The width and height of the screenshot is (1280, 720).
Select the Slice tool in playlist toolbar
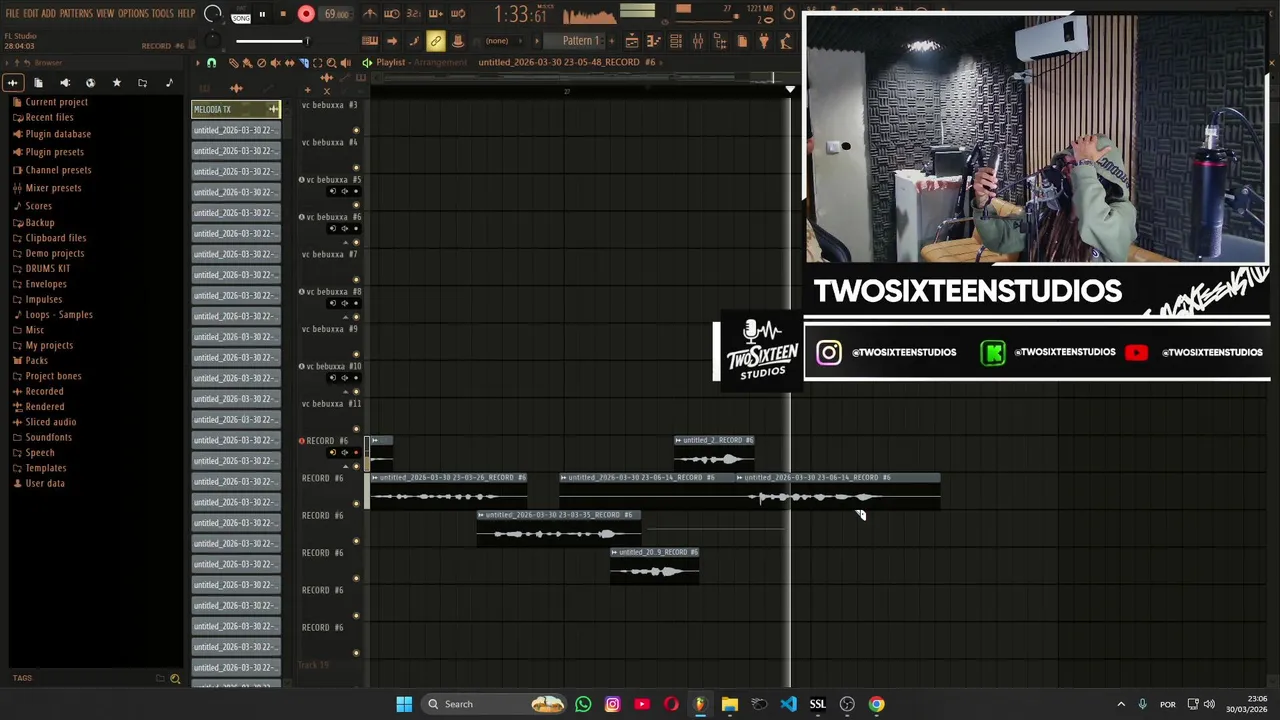tap(303, 62)
